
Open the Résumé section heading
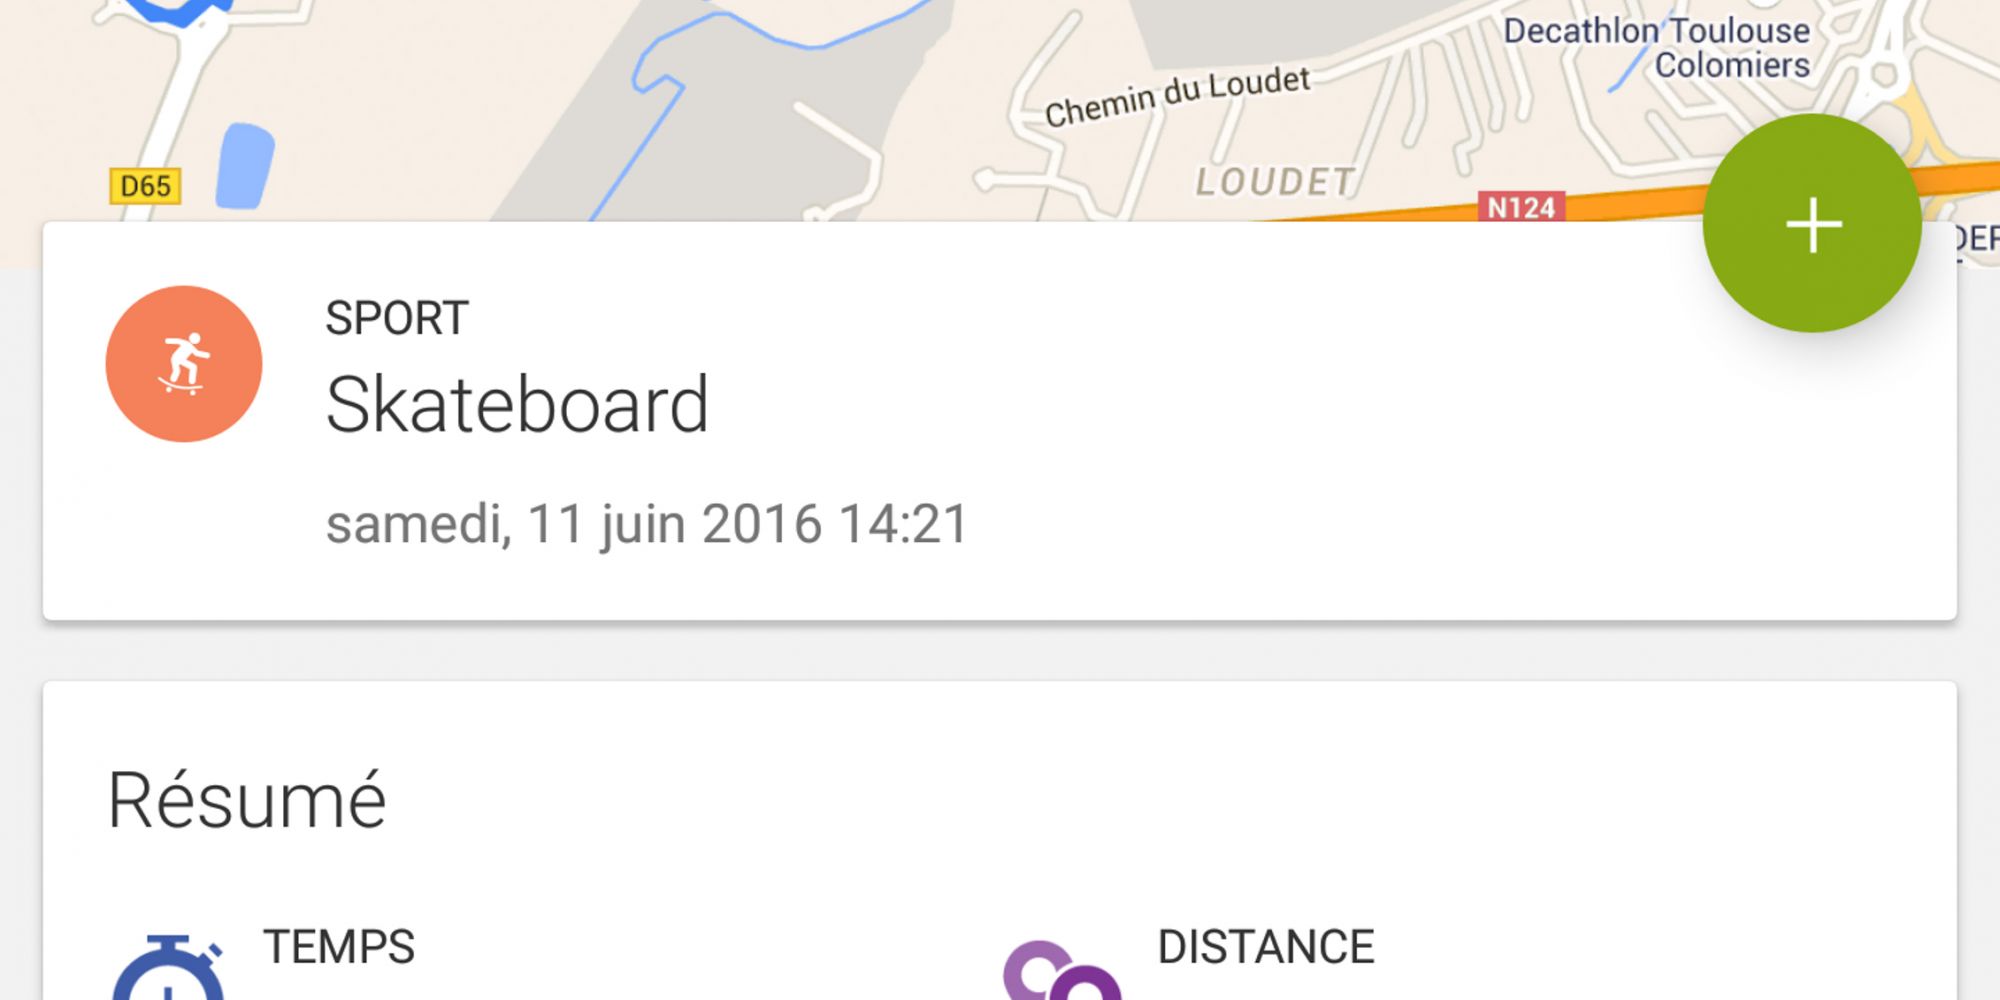pos(246,800)
